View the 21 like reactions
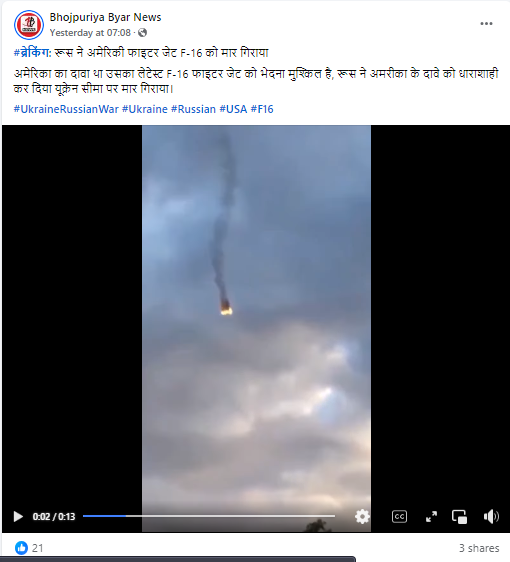Screen dimensions: 510x562 click(29, 548)
